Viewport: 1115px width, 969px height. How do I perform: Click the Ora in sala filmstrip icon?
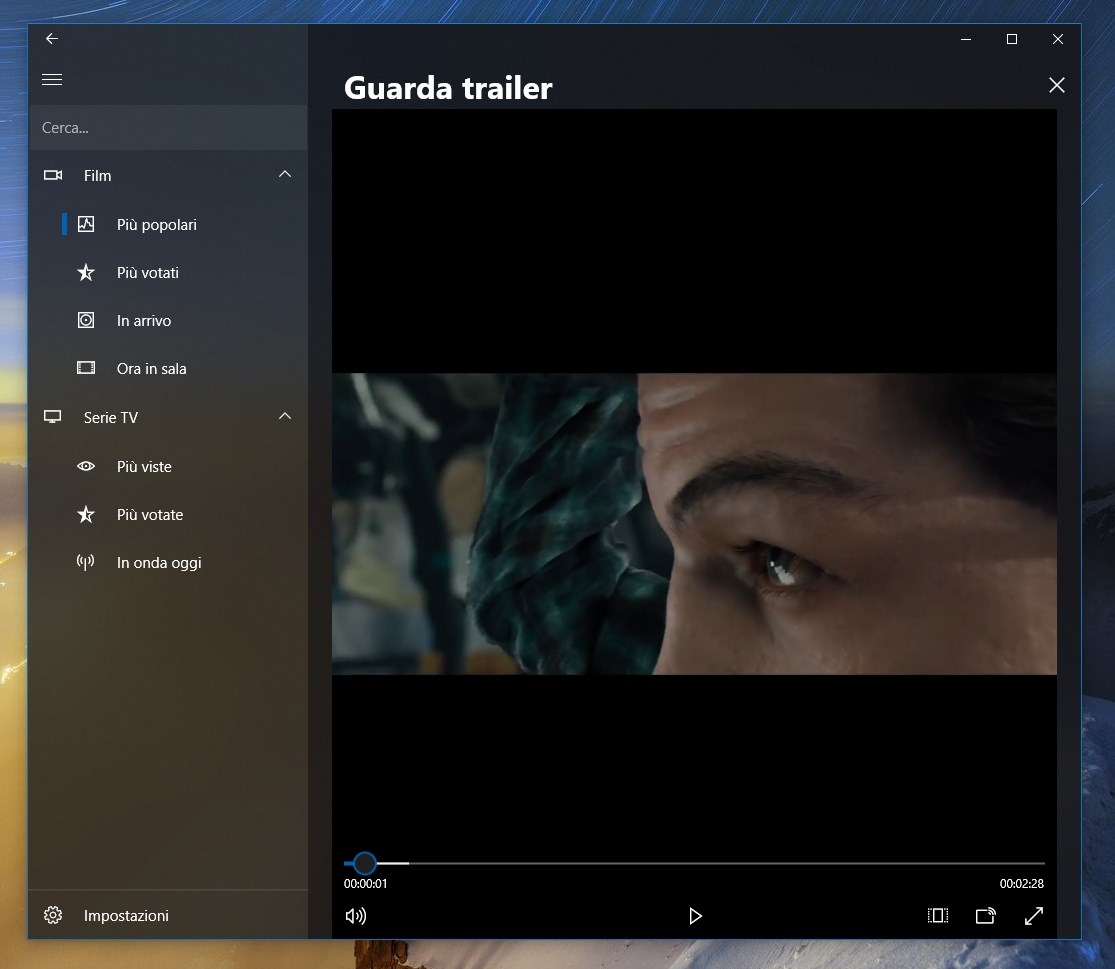point(86,368)
